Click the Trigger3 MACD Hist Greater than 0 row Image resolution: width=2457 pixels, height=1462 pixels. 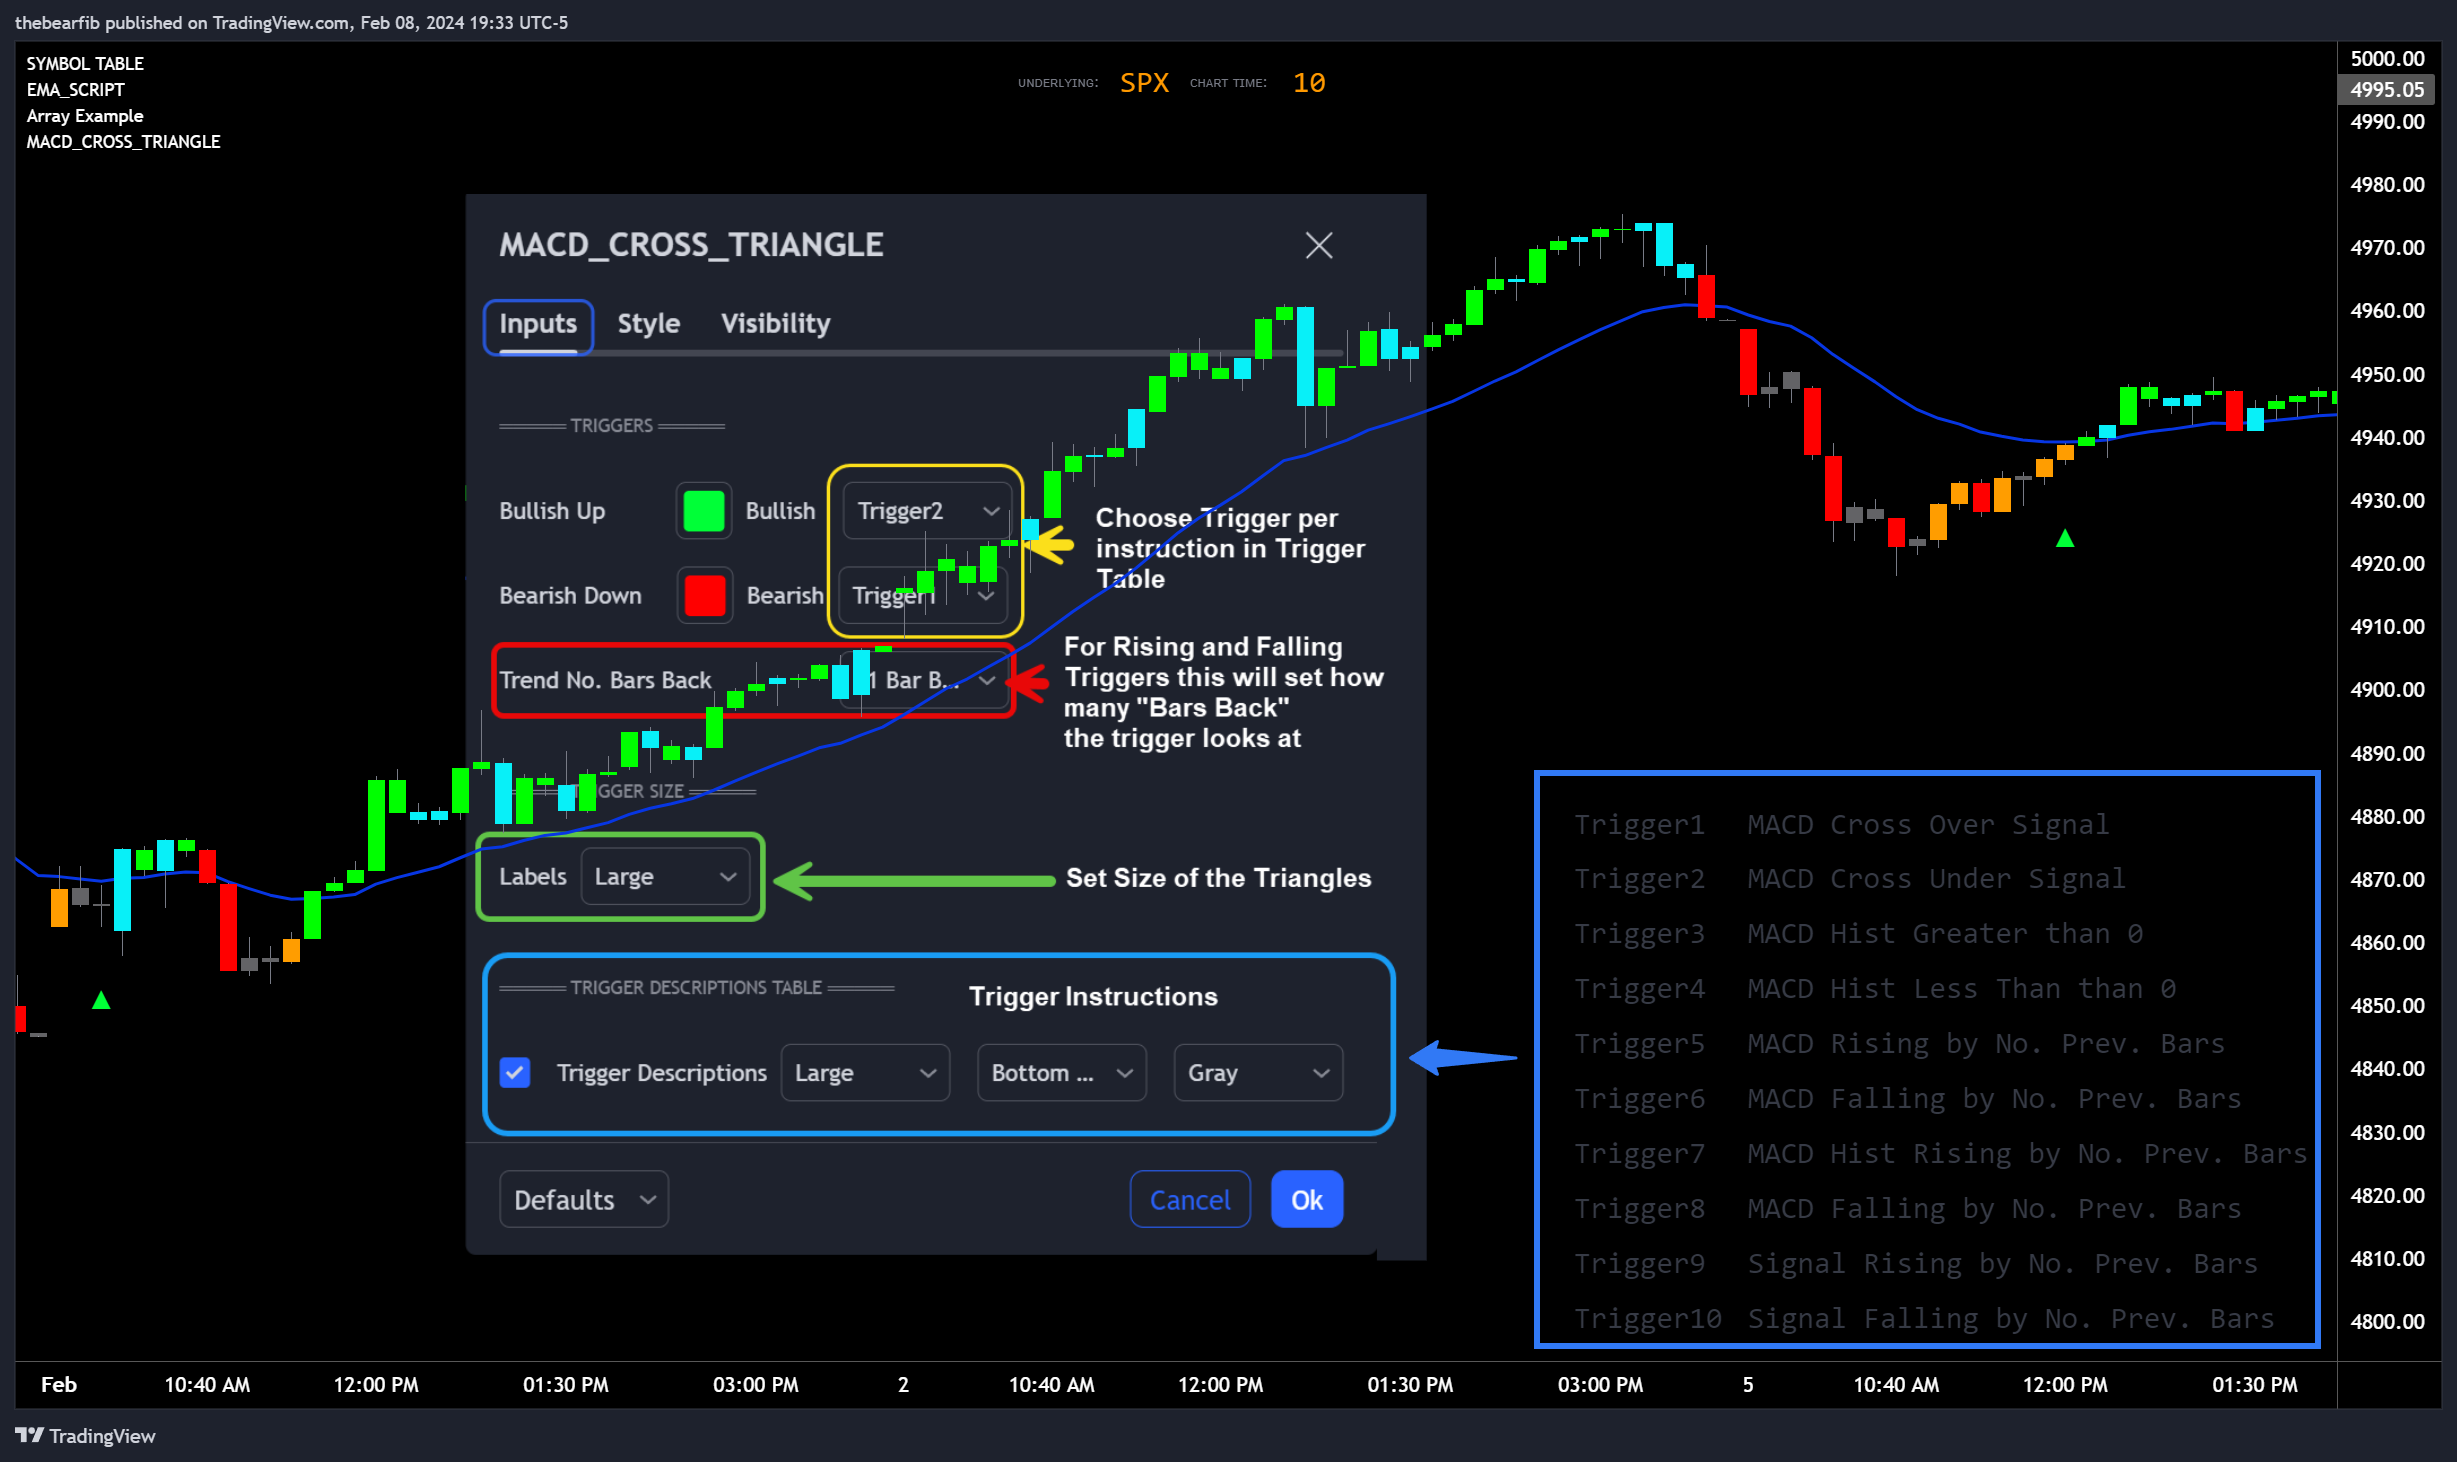pyautogui.click(x=1858, y=933)
